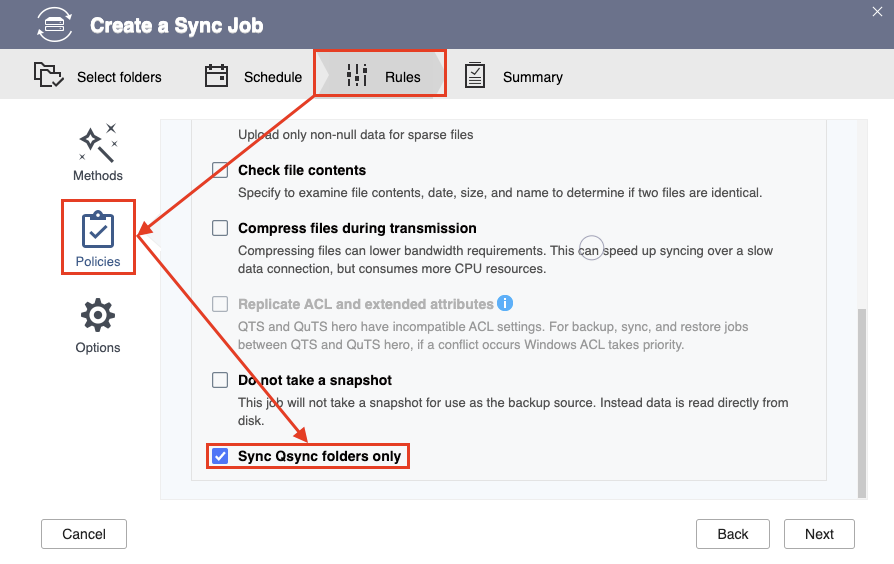894x564 pixels.
Task: Click the info icon beside Replicate ACL
Action: pyautogui.click(x=505, y=303)
